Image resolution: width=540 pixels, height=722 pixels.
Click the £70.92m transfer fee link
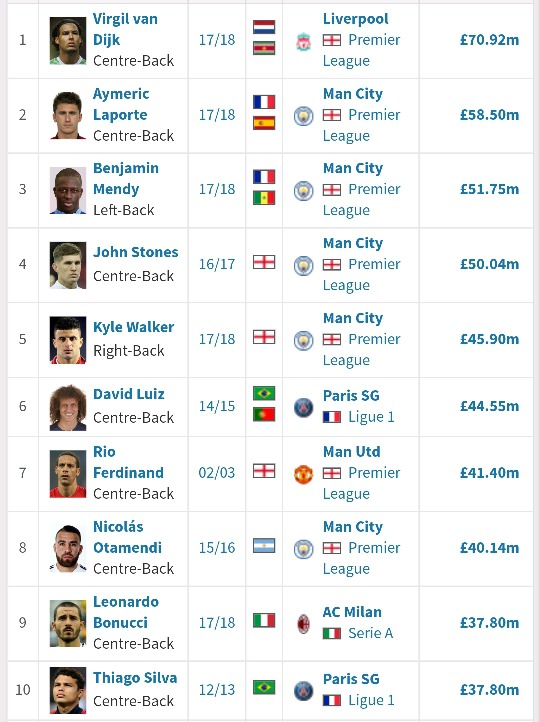pos(489,40)
